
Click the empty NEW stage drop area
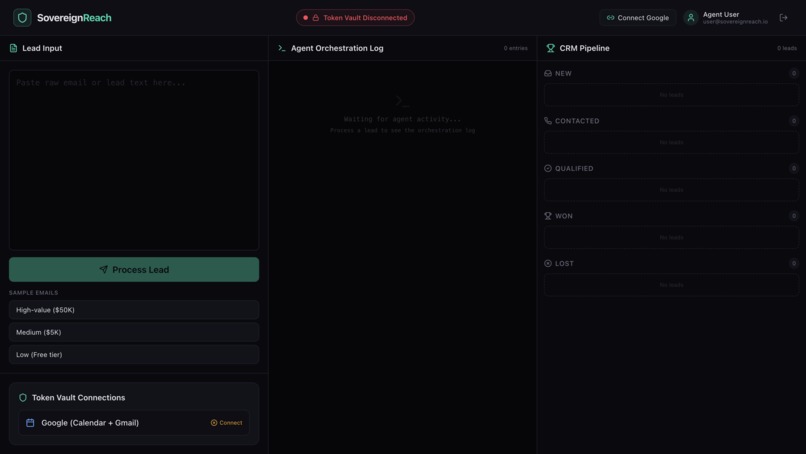click(x=671, y=95)
